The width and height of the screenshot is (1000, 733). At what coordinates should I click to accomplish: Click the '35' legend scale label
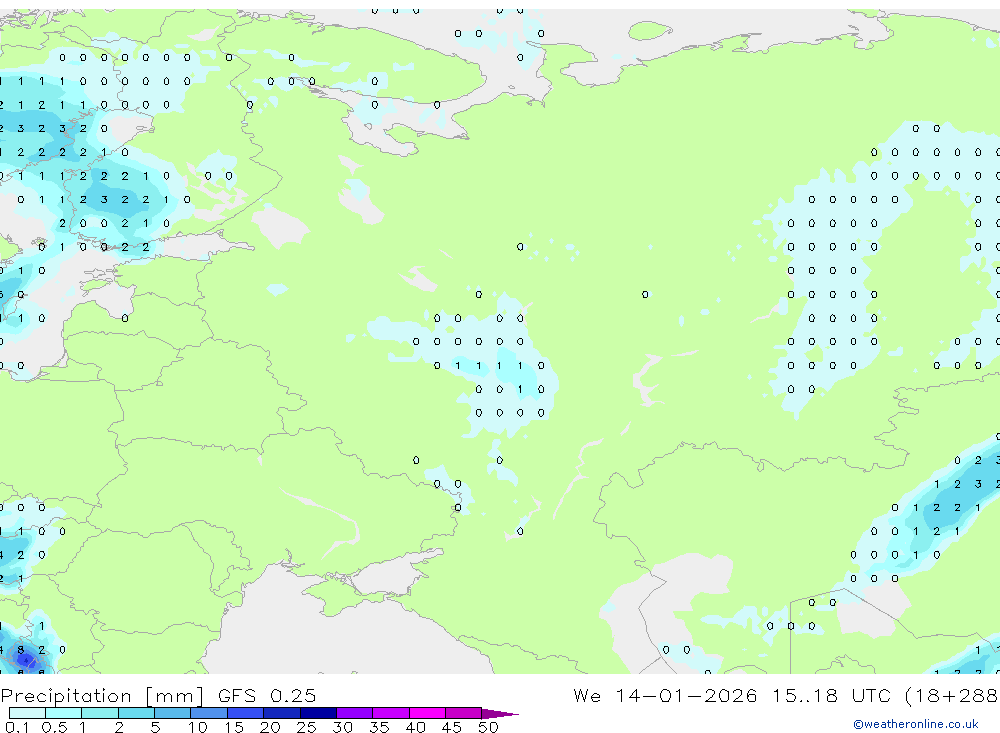(379, 727)
